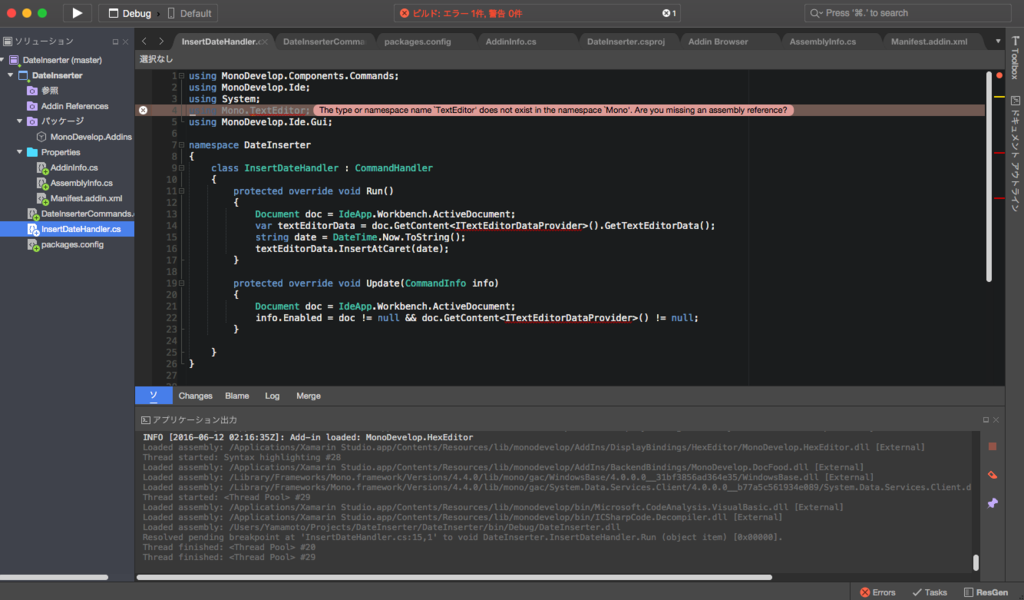Click the error marker on line 4
The width and height of the screenshot is (1024, 600).
143,110
